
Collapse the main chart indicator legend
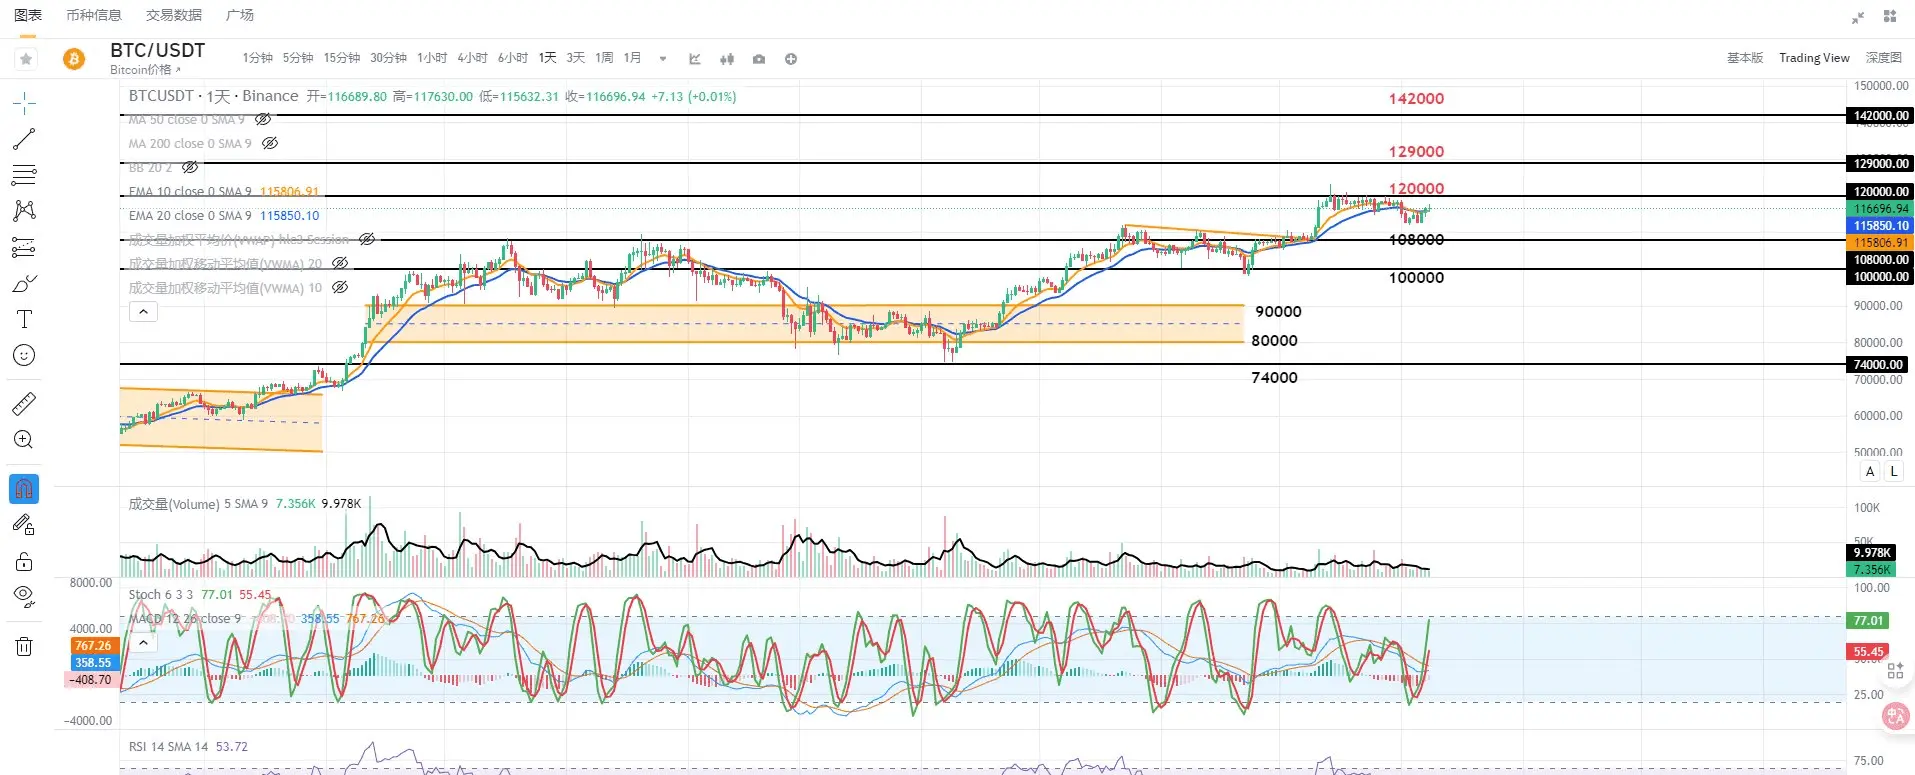point(143,312)
